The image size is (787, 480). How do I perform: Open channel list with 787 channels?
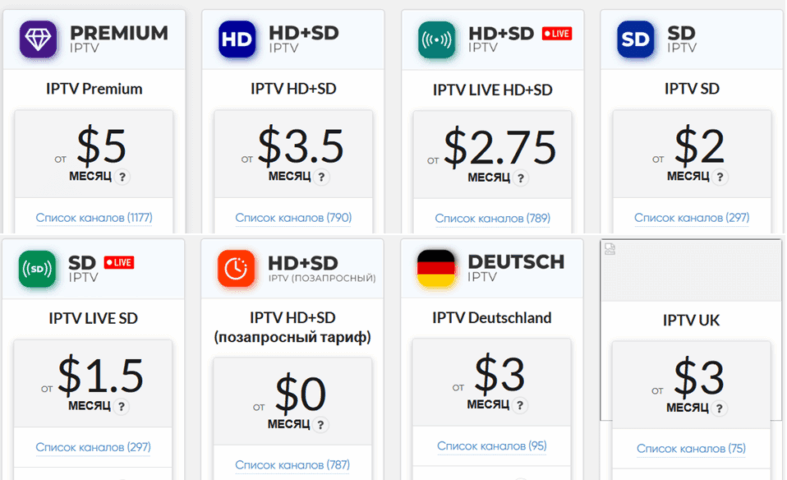pos(293,464)
